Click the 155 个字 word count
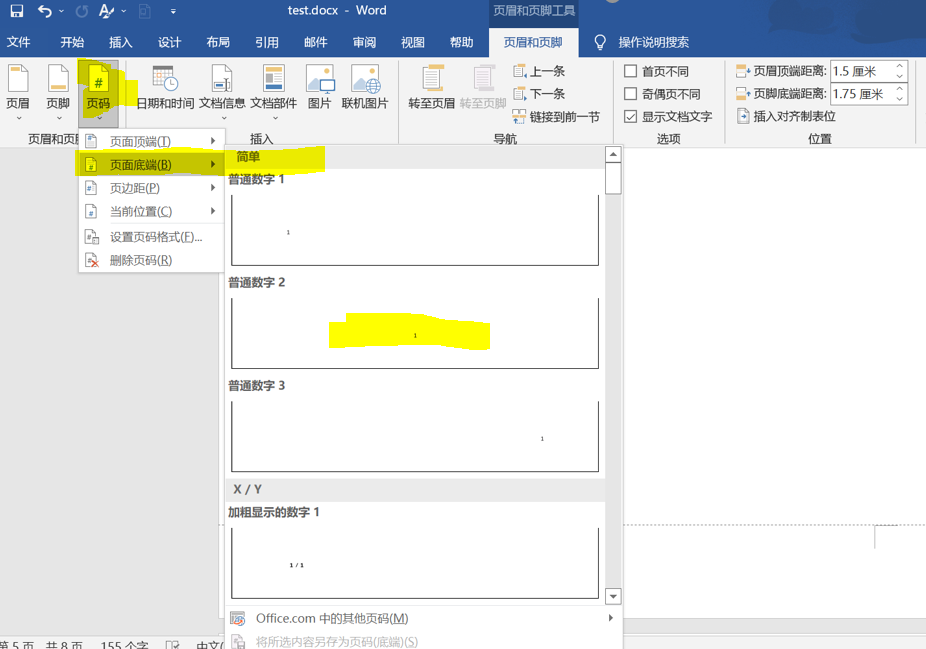This screenshot has width=926, height=649. pos(124,645)
